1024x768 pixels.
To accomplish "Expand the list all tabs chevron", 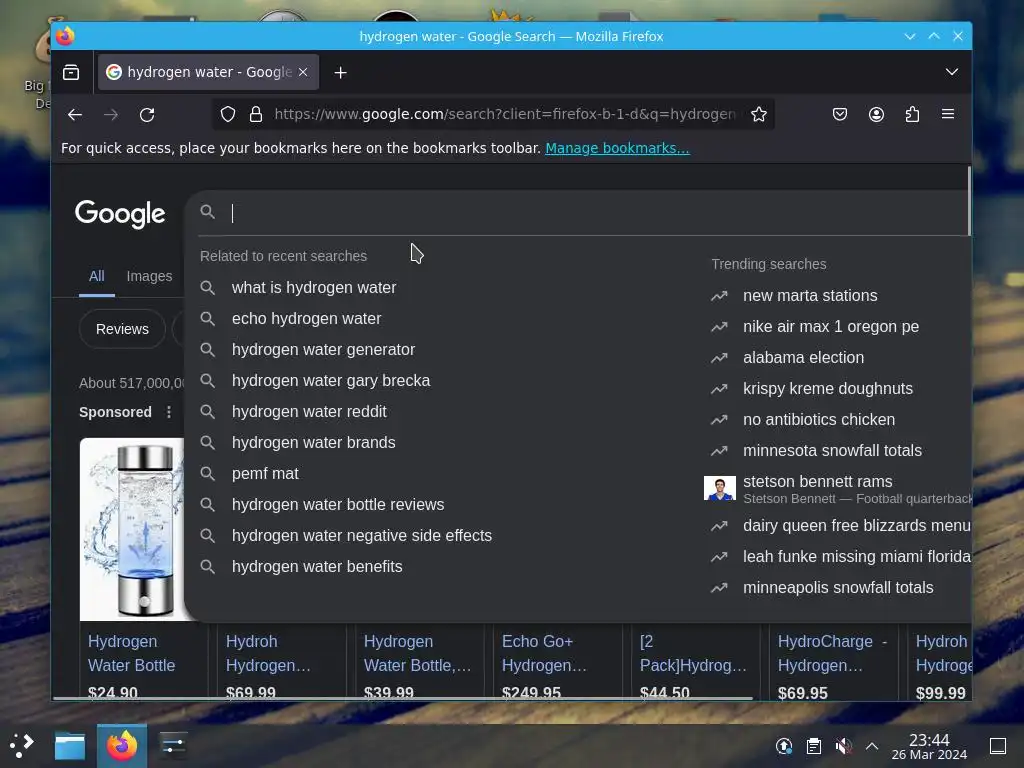I will (952, 72).
